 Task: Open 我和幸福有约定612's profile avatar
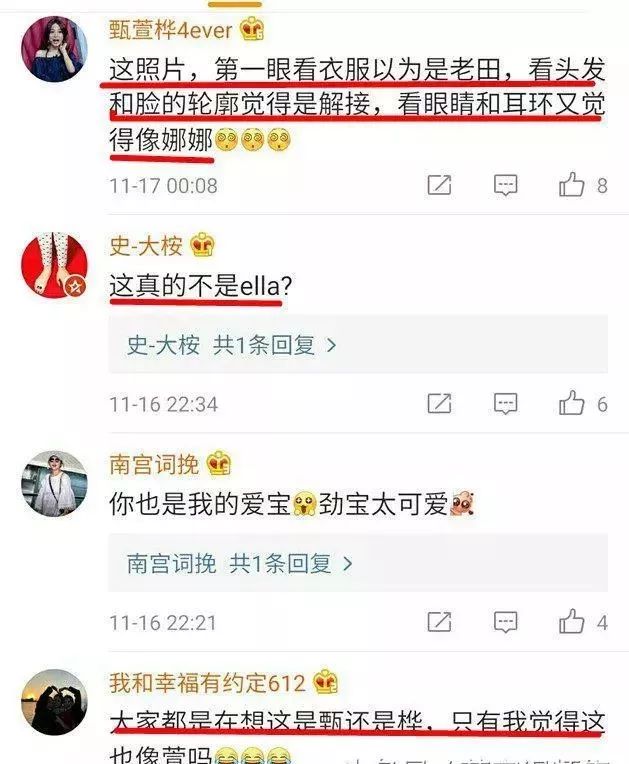click(x=54, y=702)
